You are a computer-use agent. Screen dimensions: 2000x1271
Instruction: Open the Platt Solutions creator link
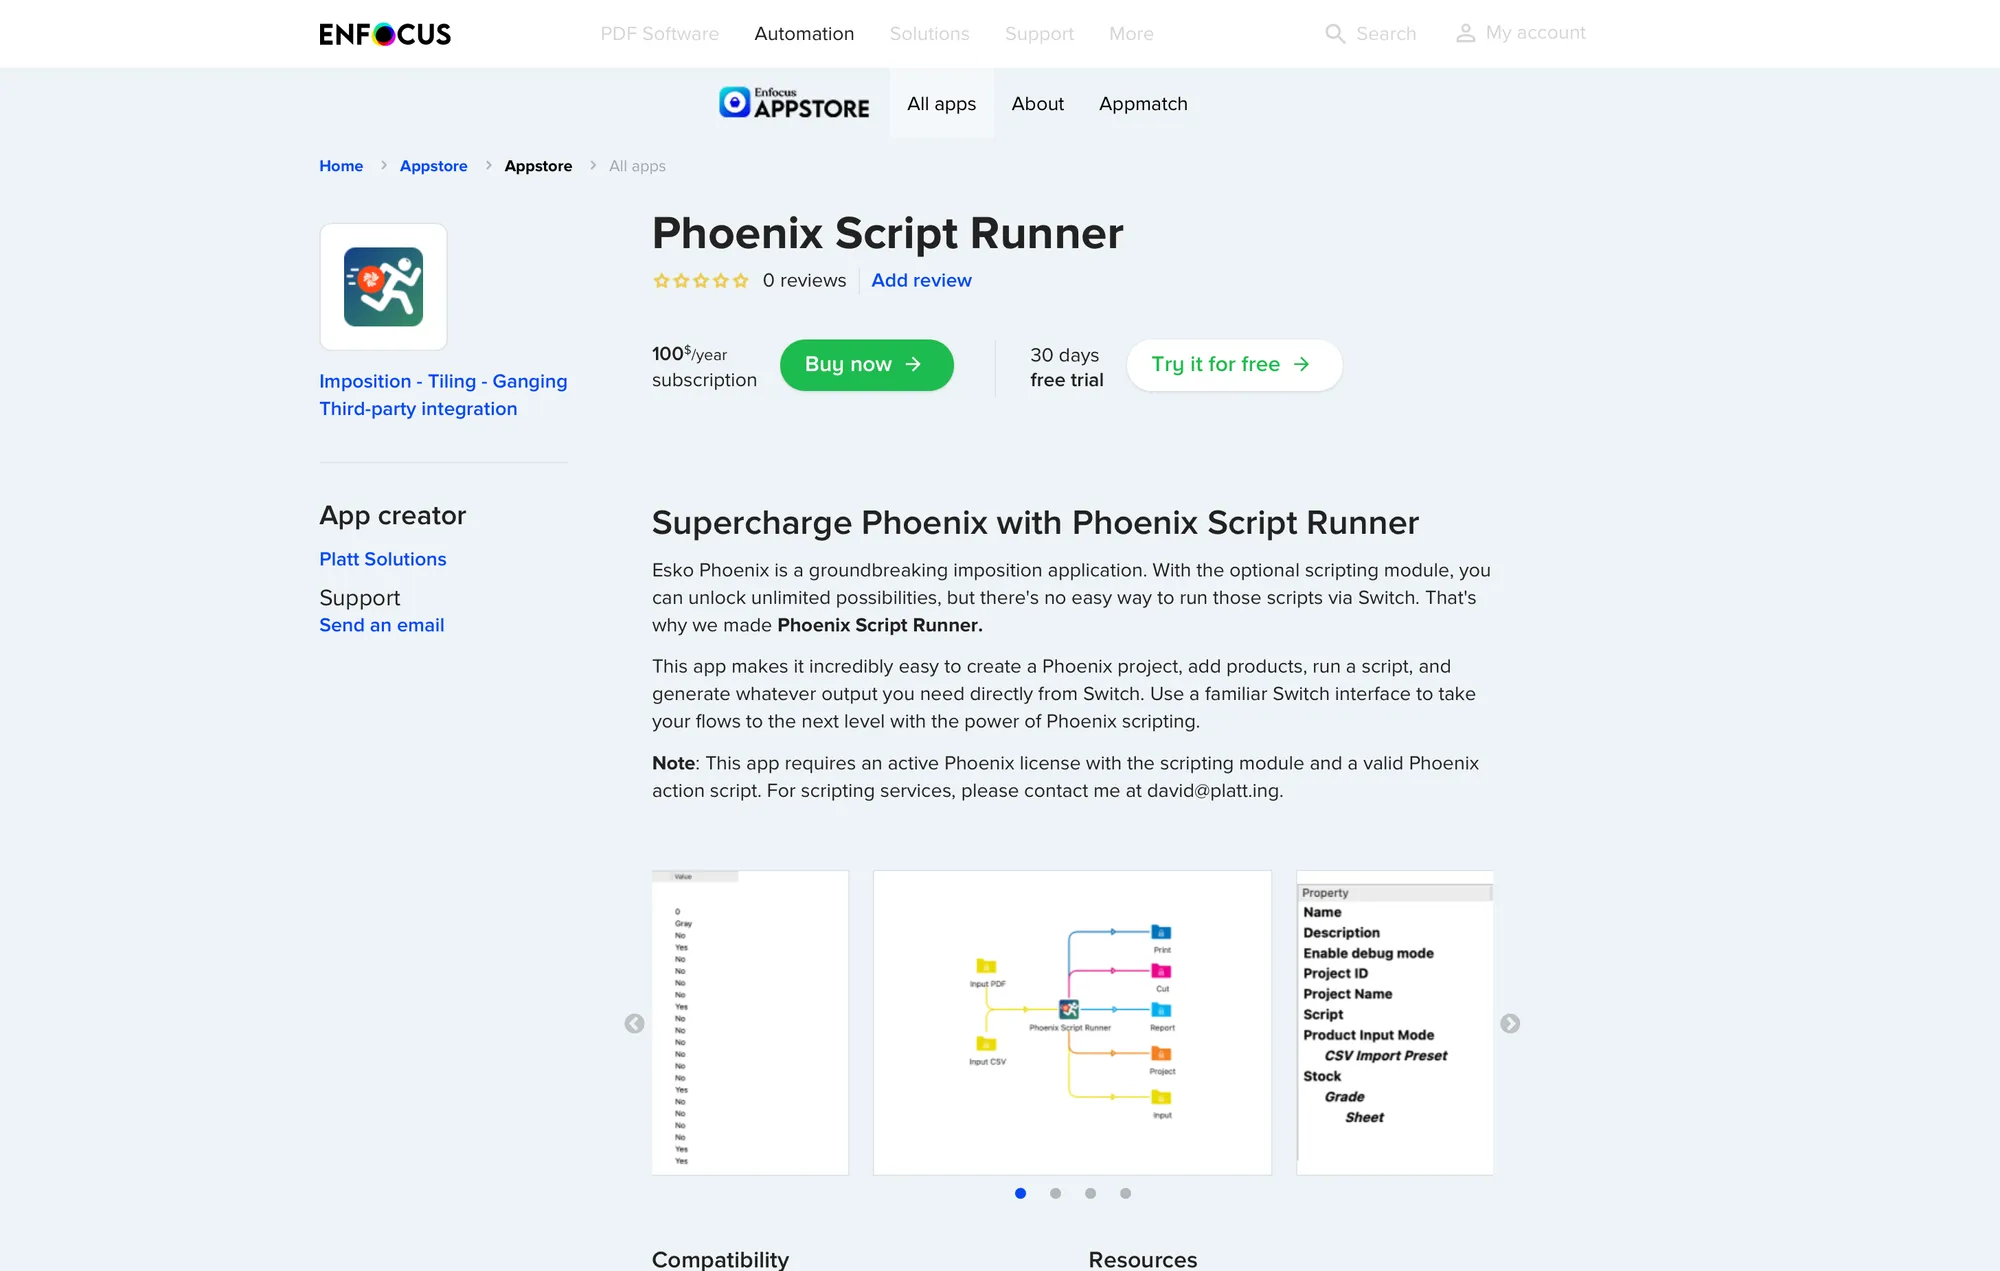coord(382,559)
